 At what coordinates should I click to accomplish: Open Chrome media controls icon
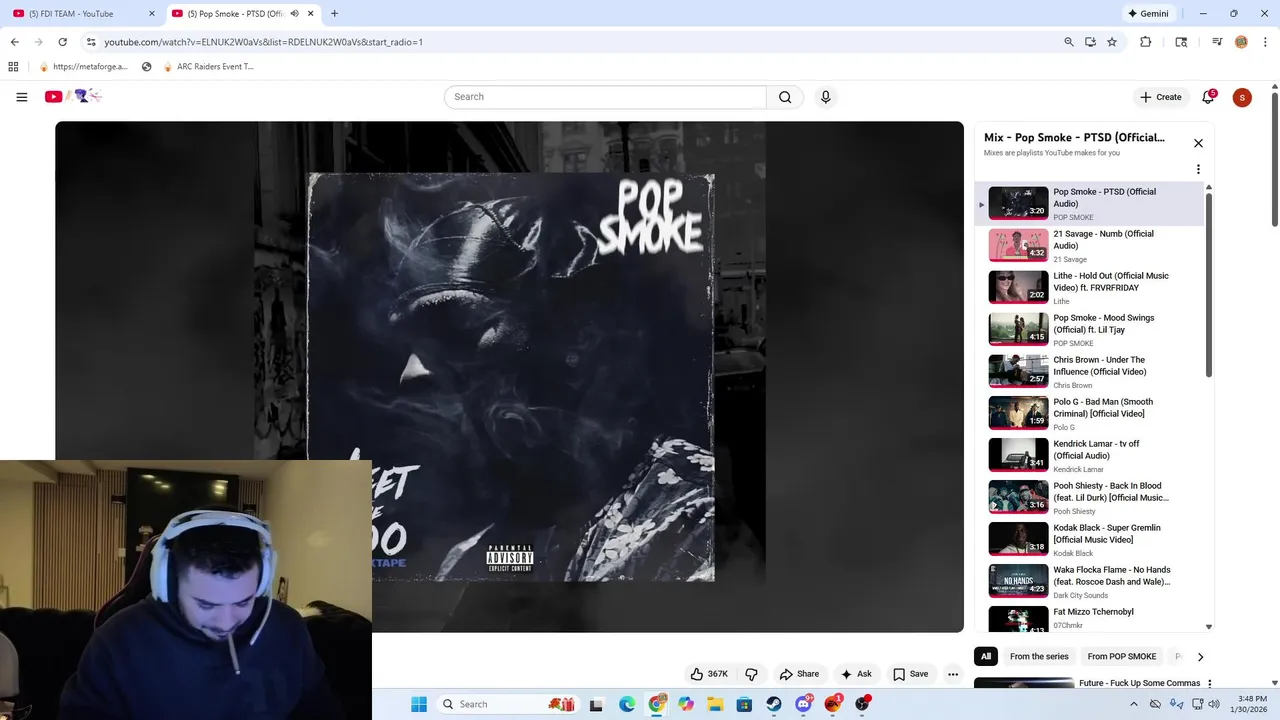(x=1217, y=42)
